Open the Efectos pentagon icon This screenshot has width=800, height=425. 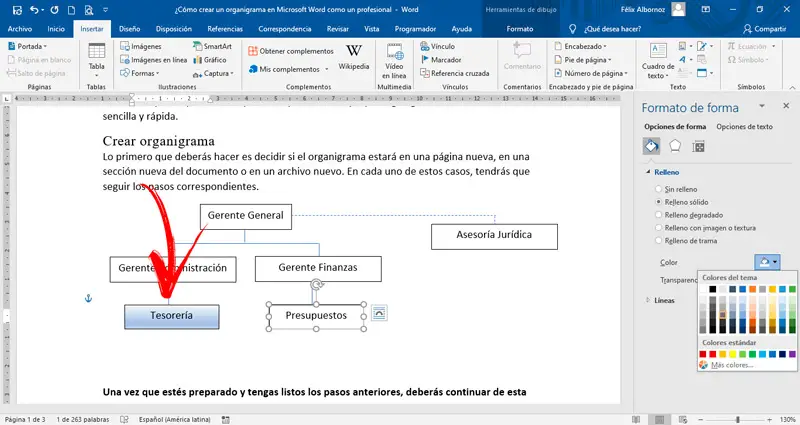675,146
